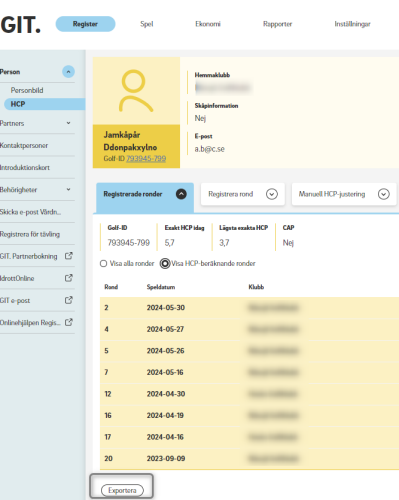399x500 pixels.
Task: Expand Manuell HCP-justering chevron
Action: [384, 194]
